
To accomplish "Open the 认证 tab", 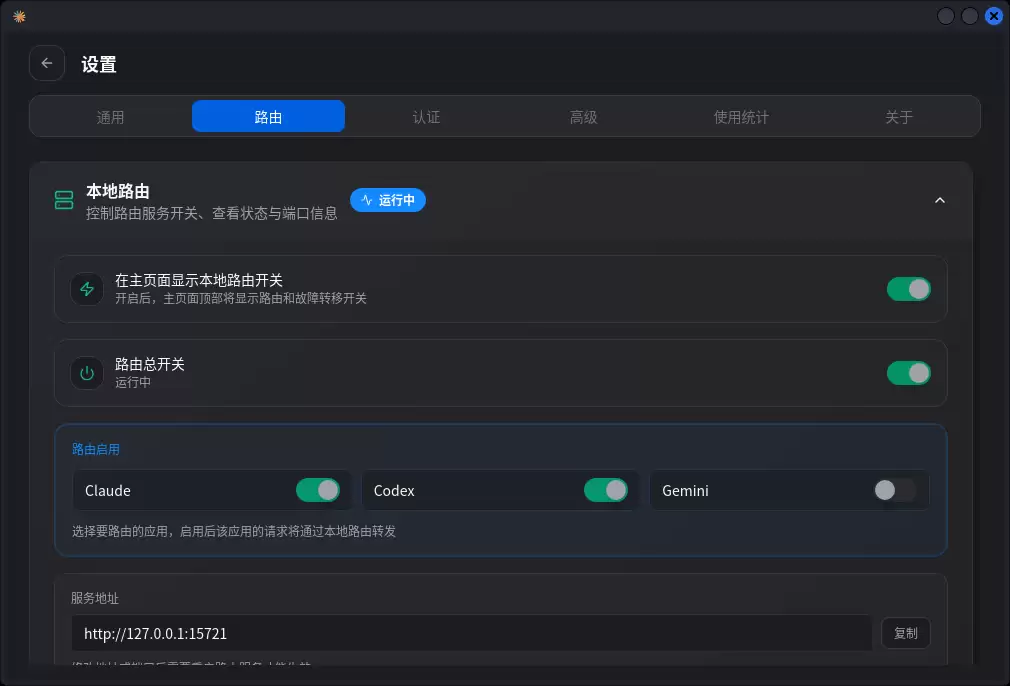I will coord(426,117).
